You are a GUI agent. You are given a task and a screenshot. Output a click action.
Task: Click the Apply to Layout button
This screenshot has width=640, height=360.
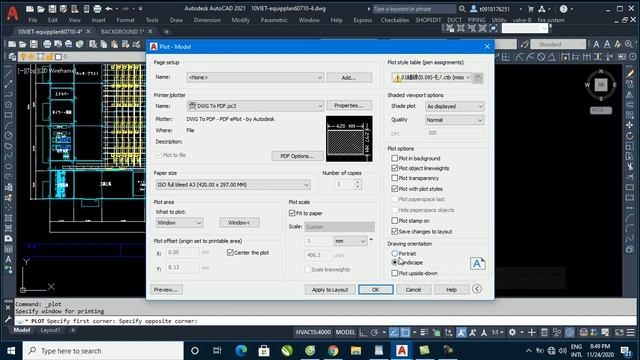click(x=330, y=289)
